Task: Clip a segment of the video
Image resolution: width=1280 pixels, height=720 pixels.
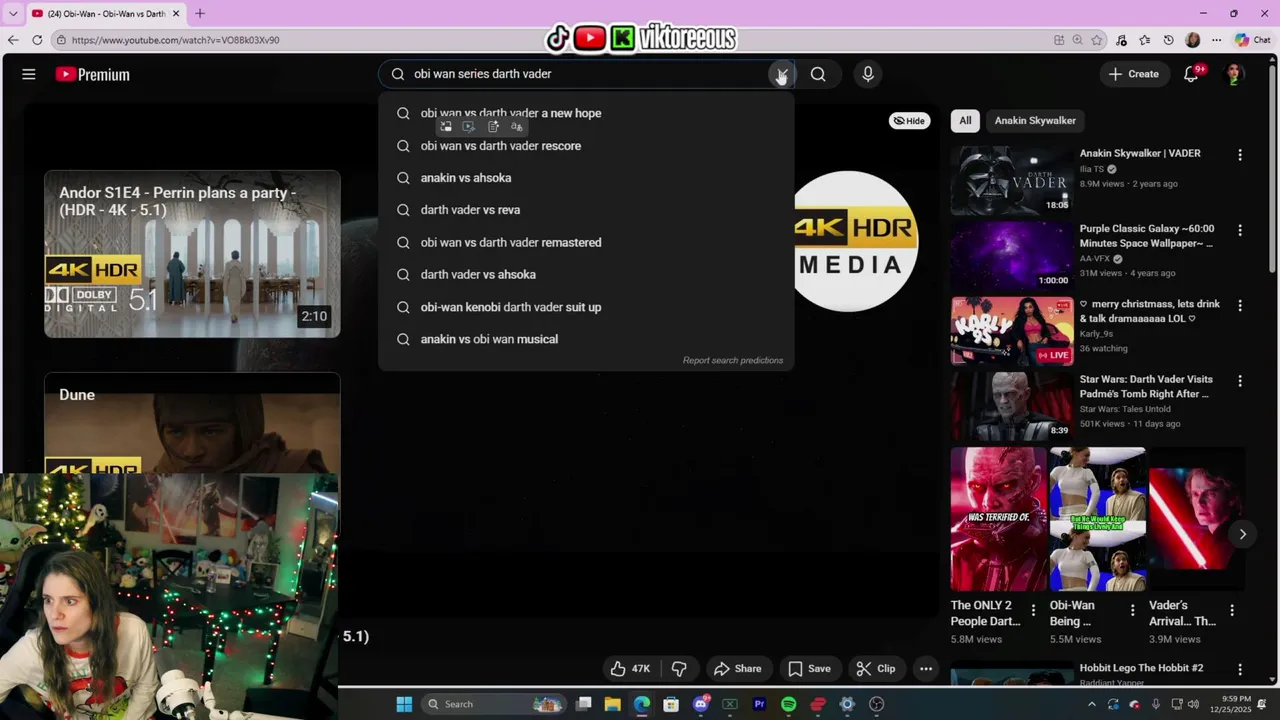Action: pos(876,669)
